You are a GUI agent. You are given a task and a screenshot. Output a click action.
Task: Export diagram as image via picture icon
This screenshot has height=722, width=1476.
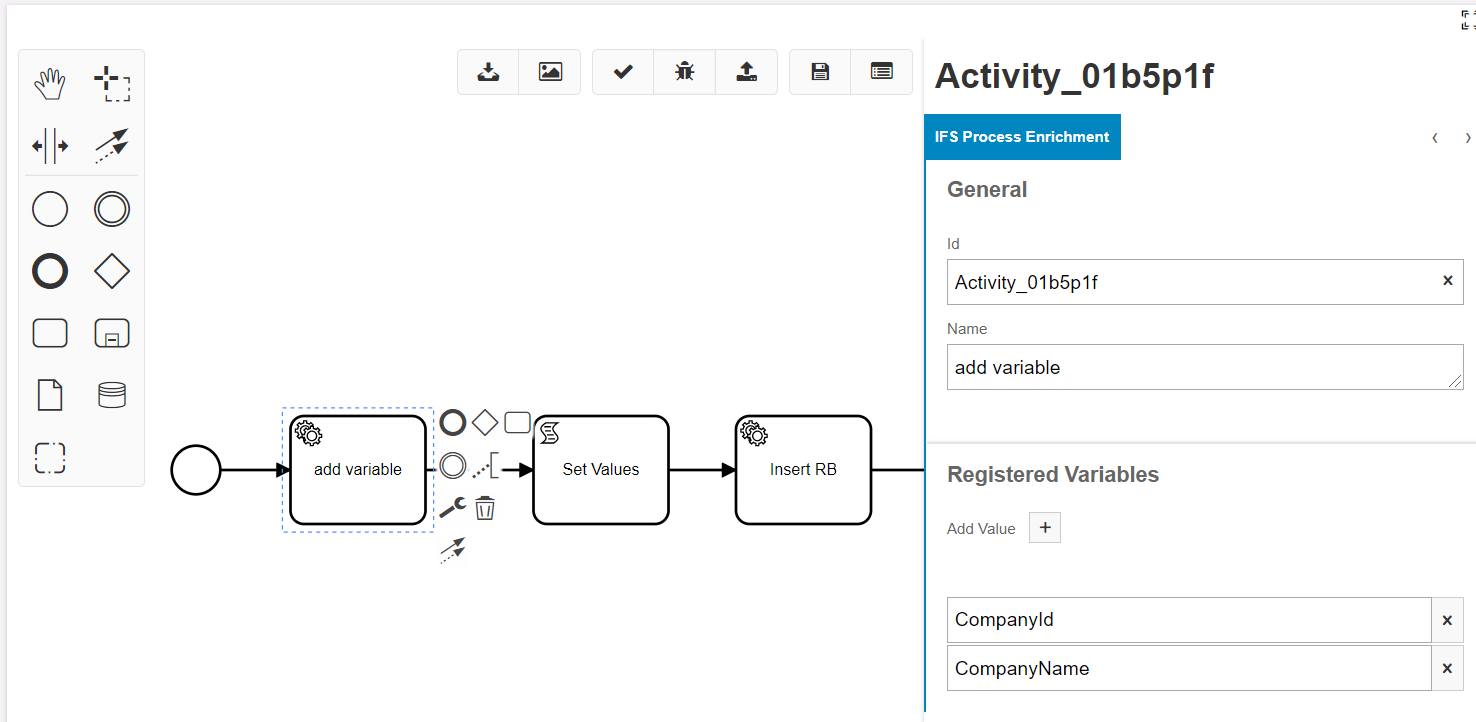(x=550, y=71)
